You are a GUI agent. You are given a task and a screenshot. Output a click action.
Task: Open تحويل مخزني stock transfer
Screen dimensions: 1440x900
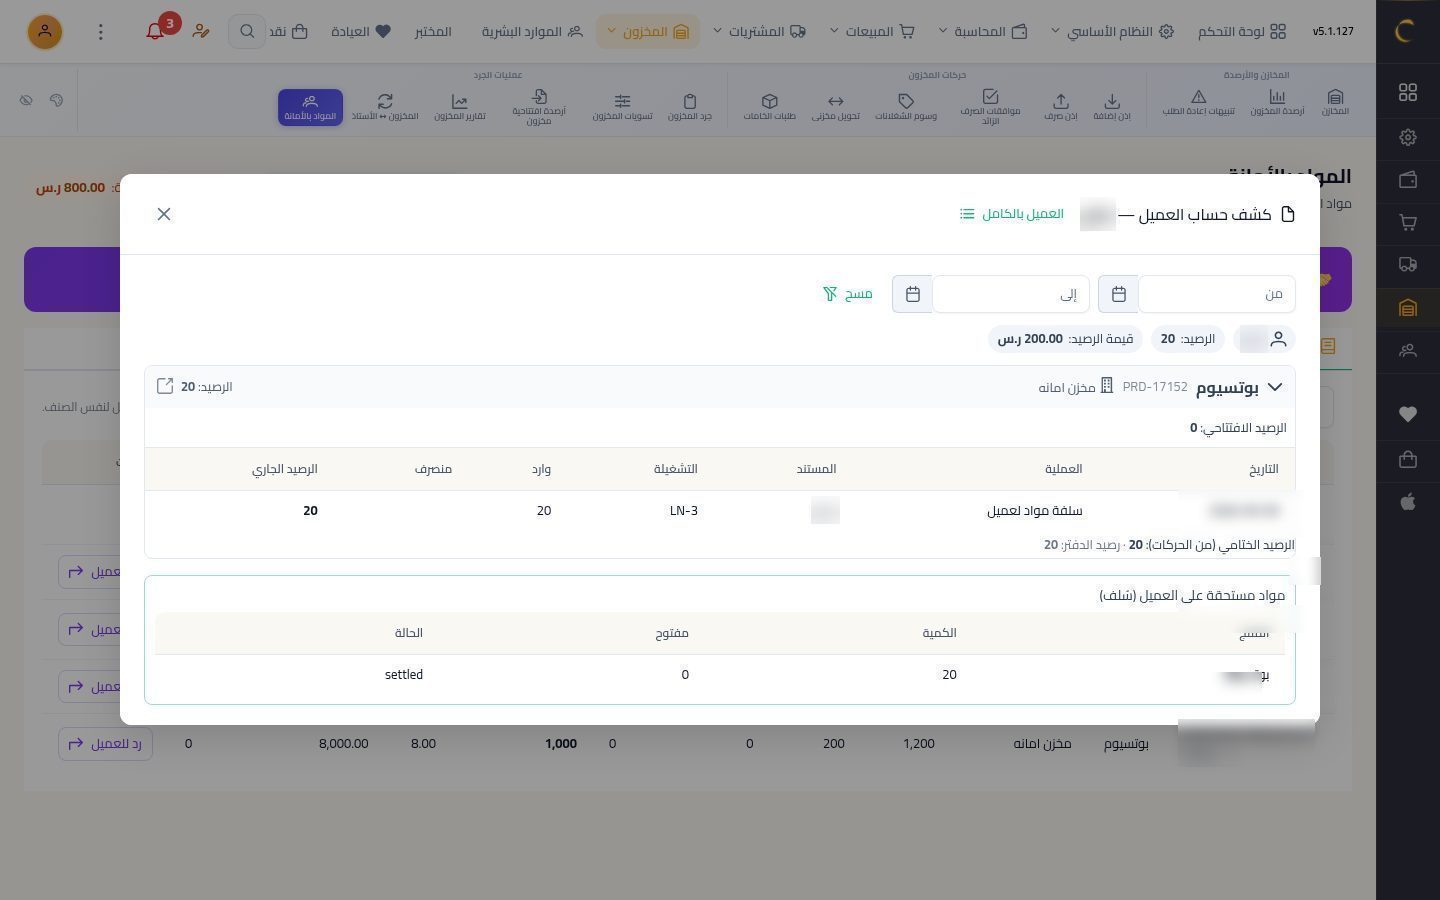(835, 106)
